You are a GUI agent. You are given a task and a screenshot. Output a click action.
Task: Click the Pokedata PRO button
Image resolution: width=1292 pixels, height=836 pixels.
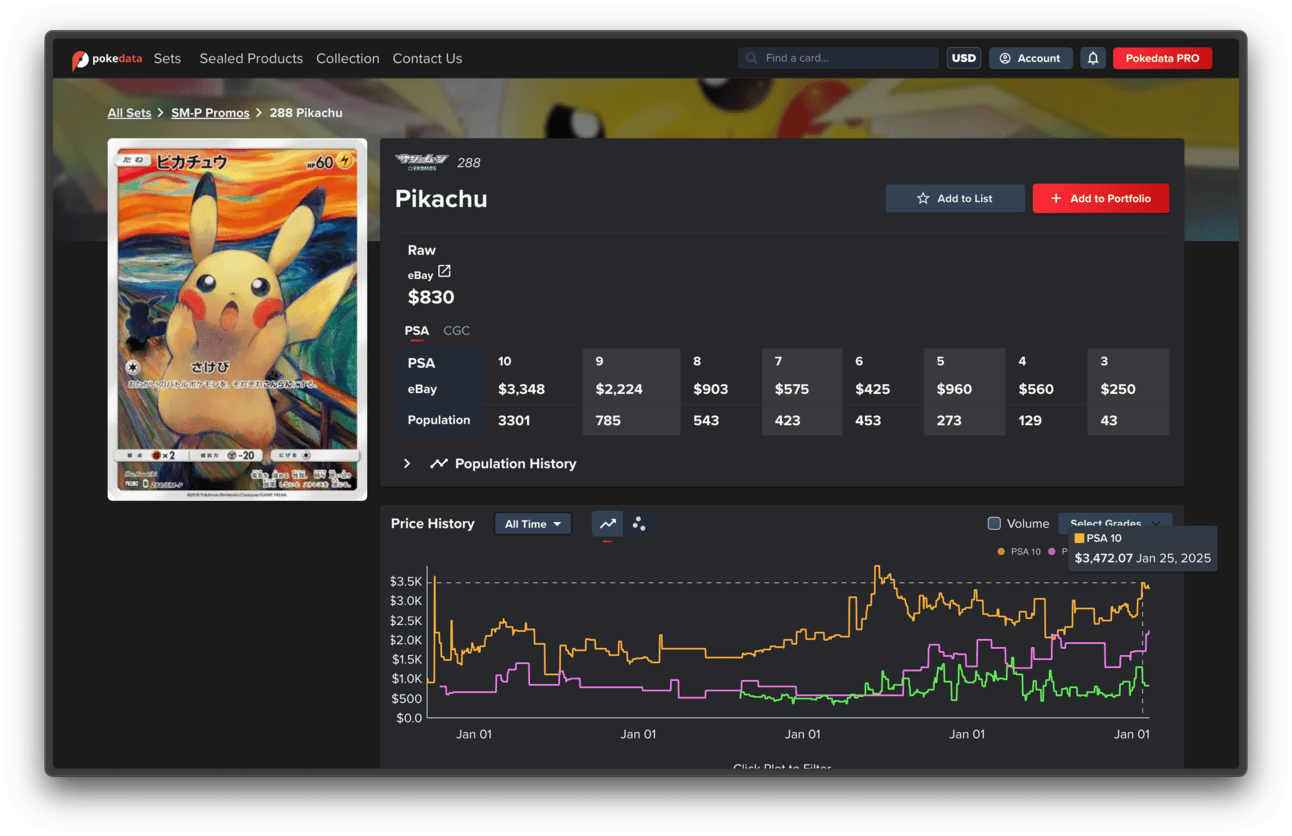point(1162,59)
